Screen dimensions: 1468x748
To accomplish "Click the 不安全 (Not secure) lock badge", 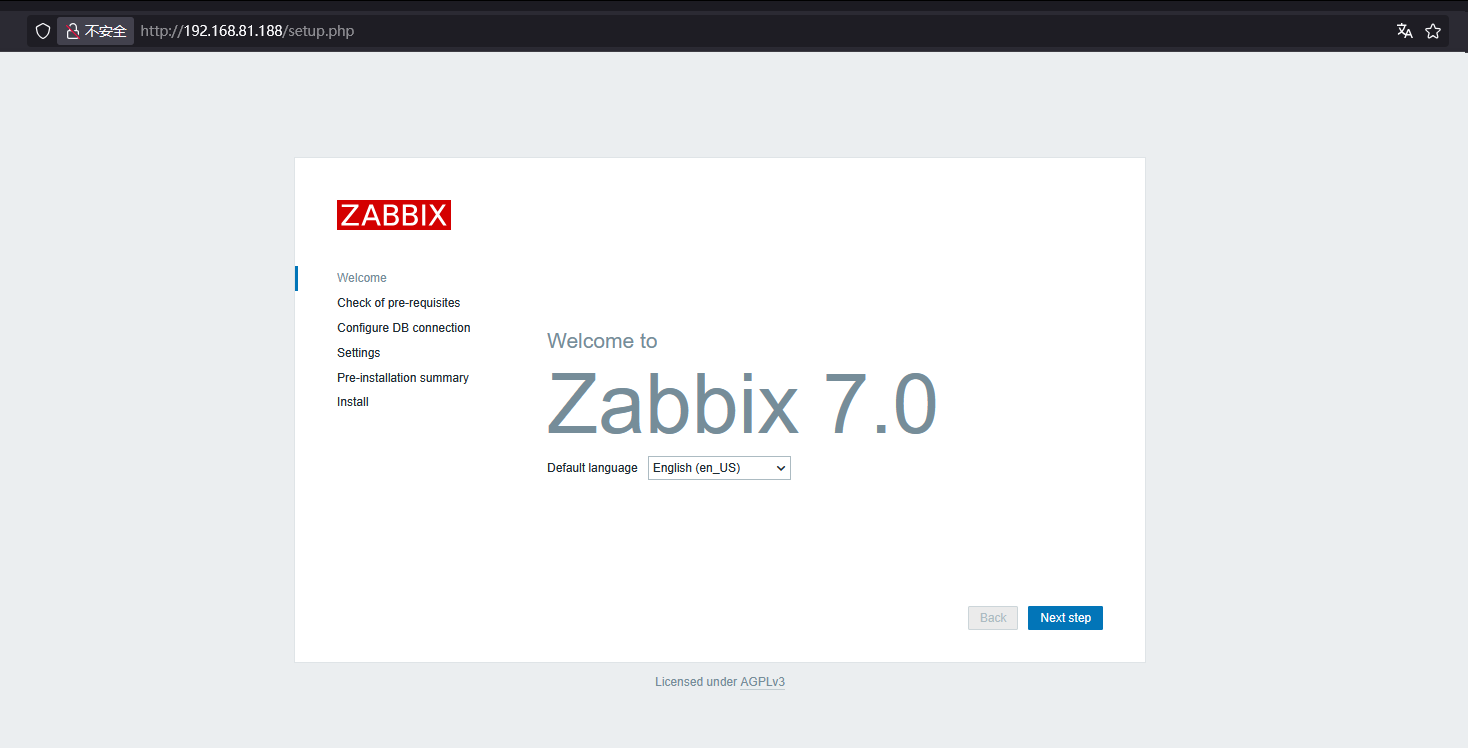I will 95,30.
